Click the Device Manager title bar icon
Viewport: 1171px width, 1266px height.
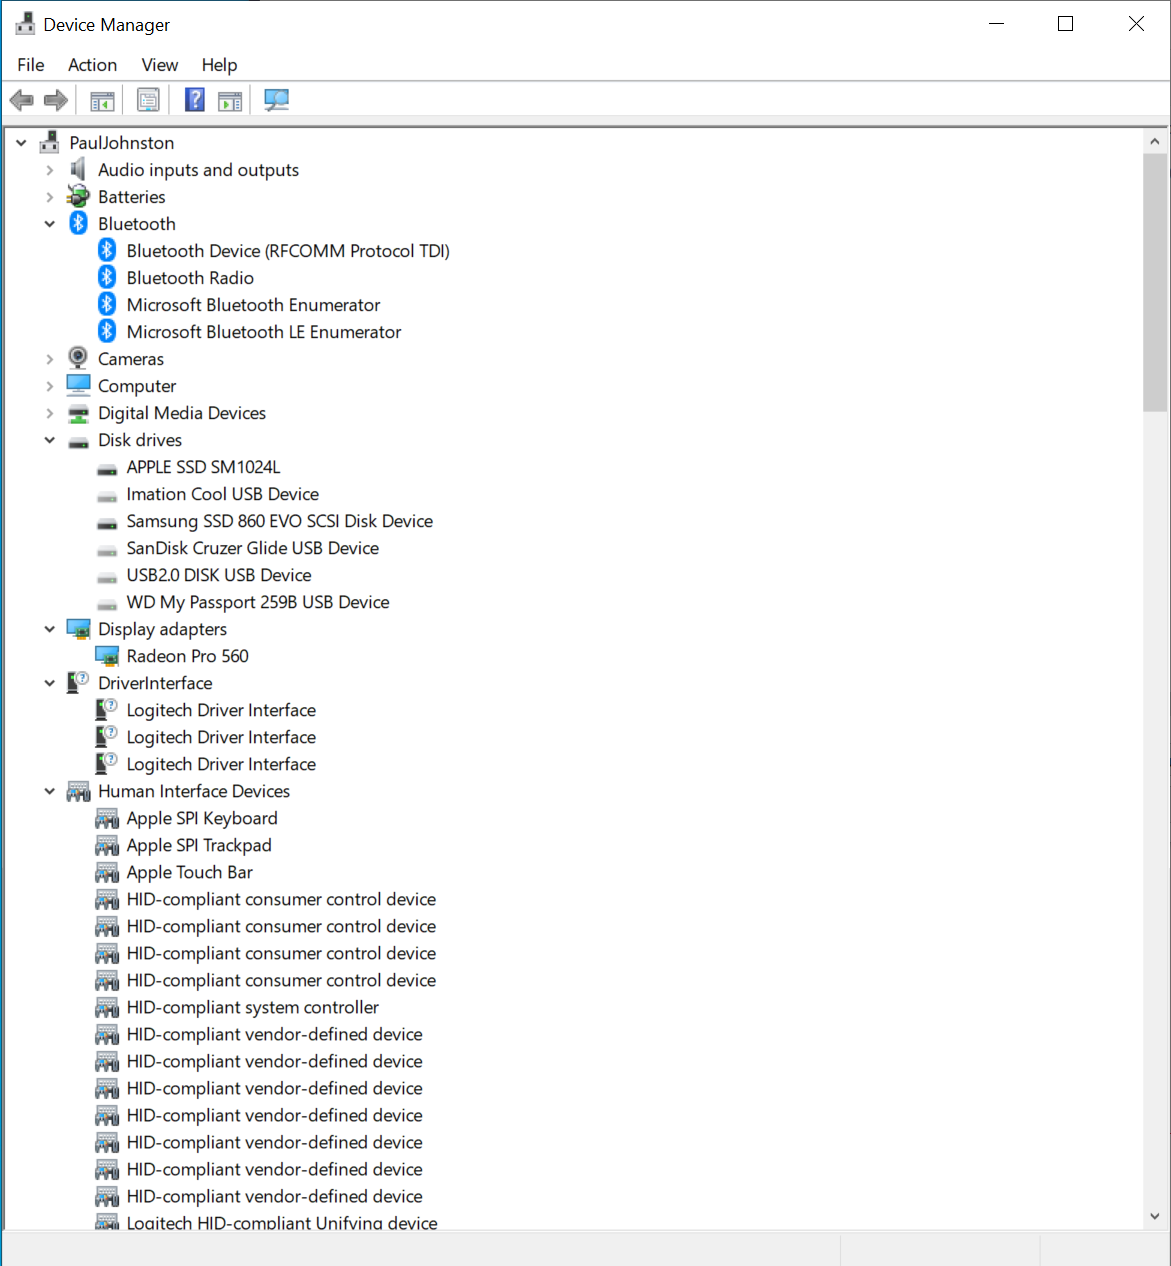click(25, 24)
